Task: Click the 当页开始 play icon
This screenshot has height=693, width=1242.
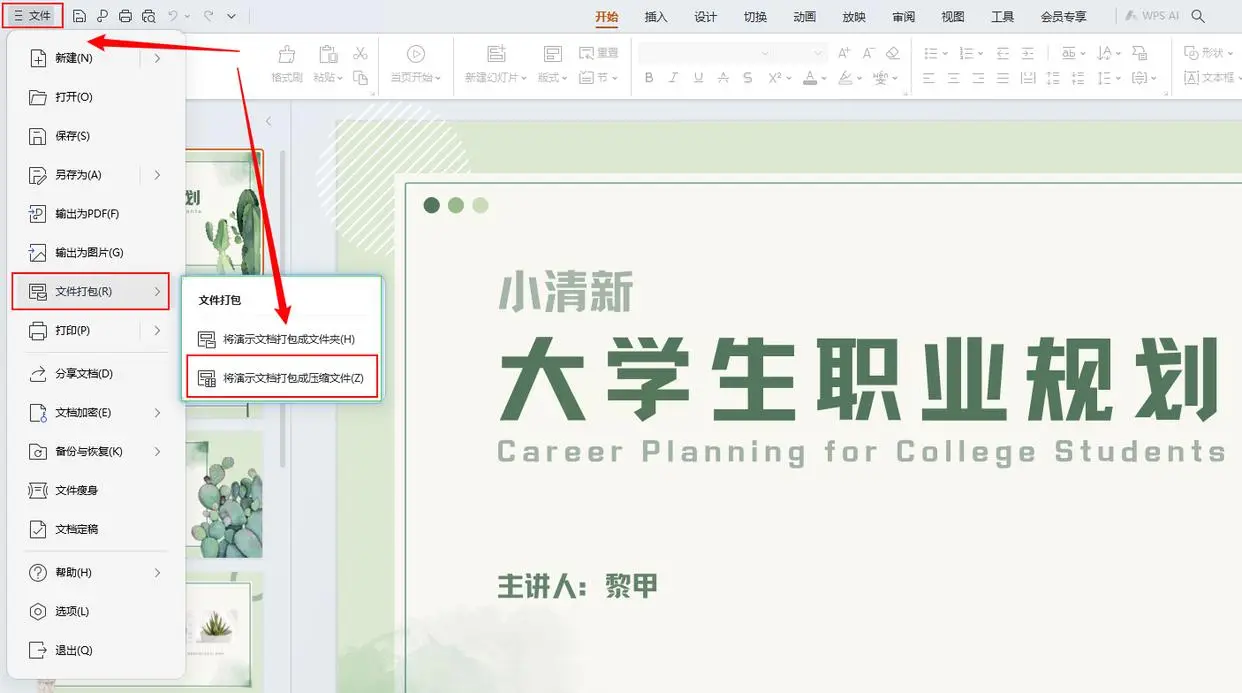Action: (416, 62)
